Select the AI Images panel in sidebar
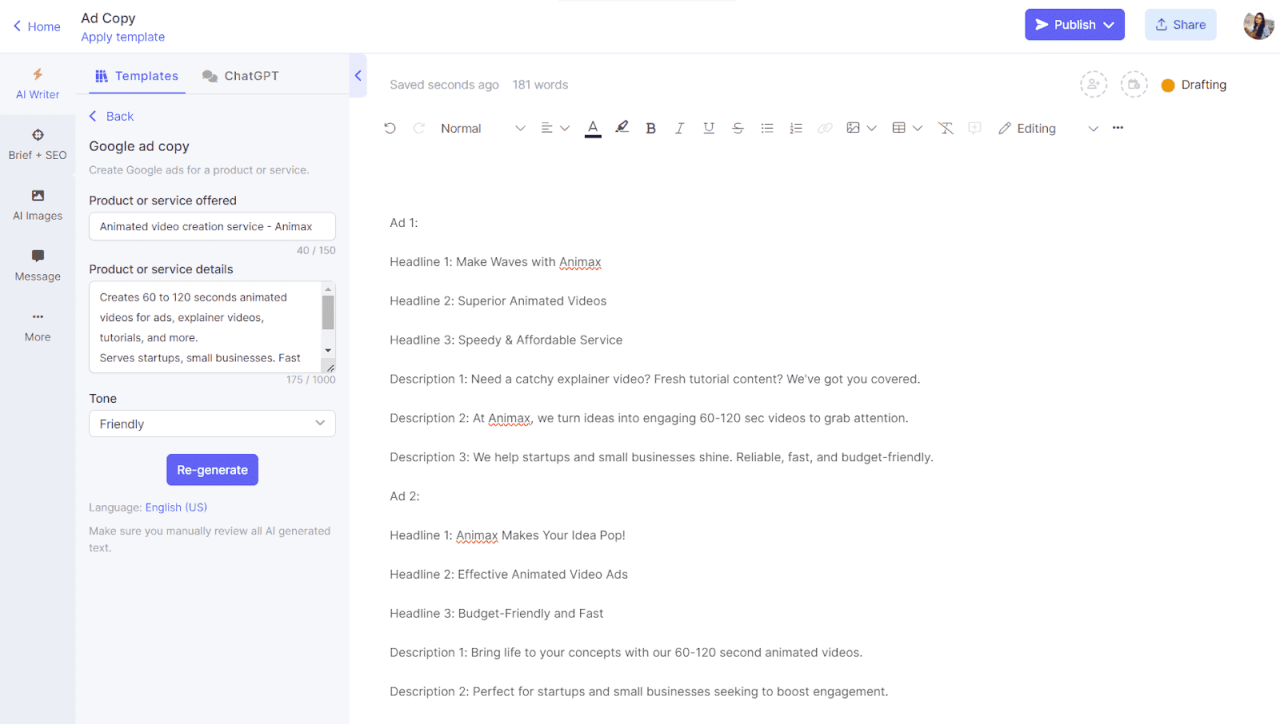 tap(37, 205)
